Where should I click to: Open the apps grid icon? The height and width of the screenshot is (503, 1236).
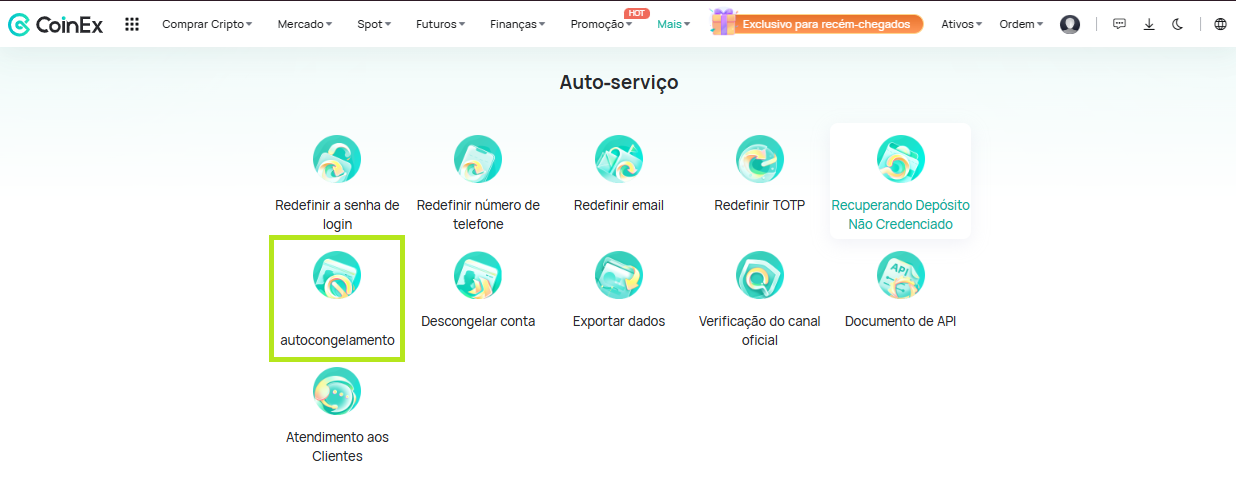tap(132, 24)
